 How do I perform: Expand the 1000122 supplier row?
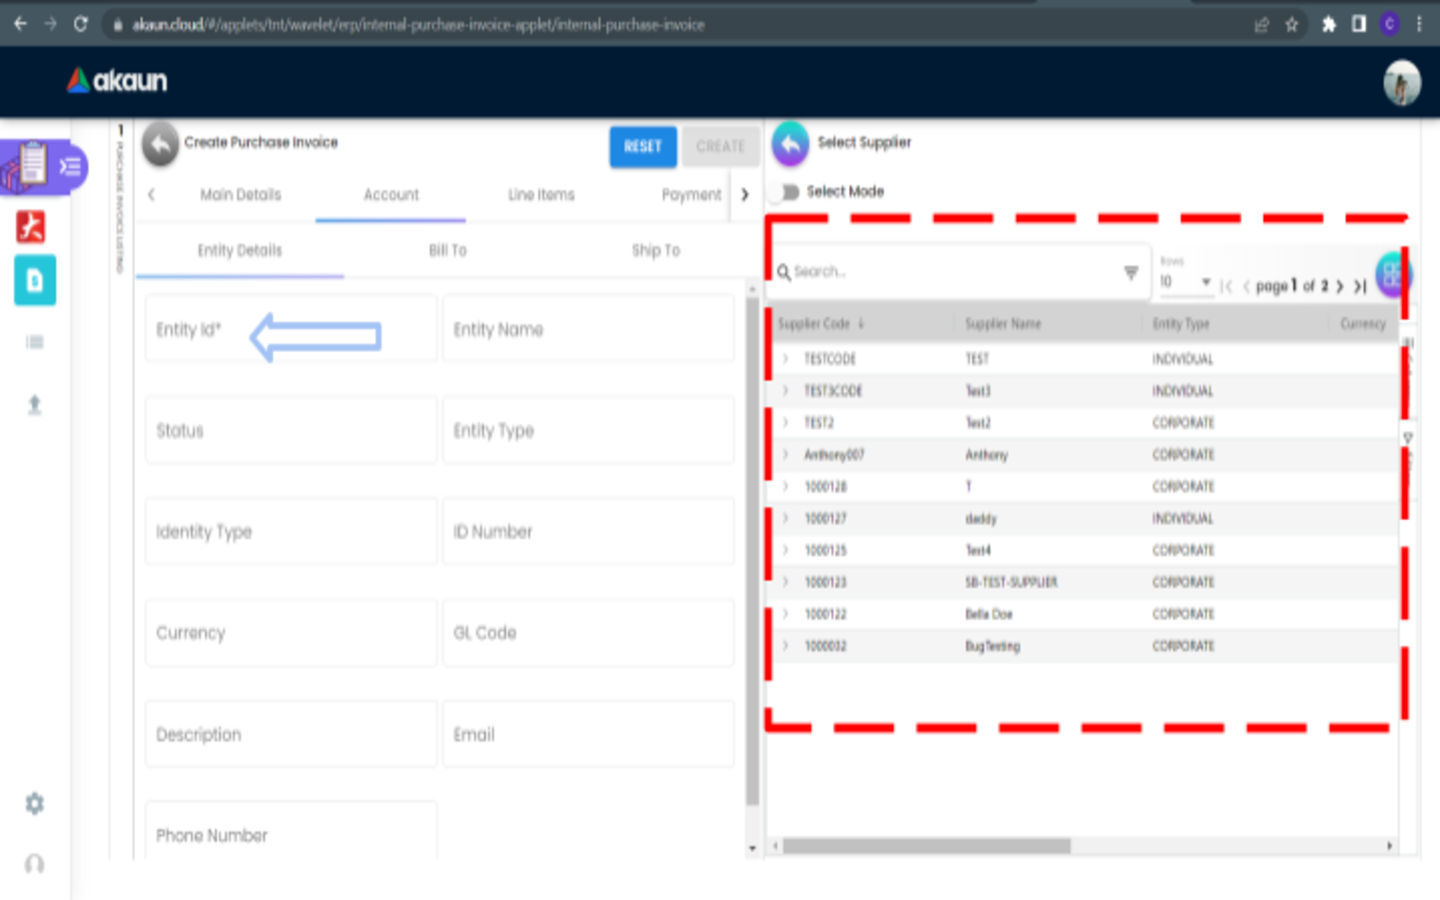tap(786, 615)
